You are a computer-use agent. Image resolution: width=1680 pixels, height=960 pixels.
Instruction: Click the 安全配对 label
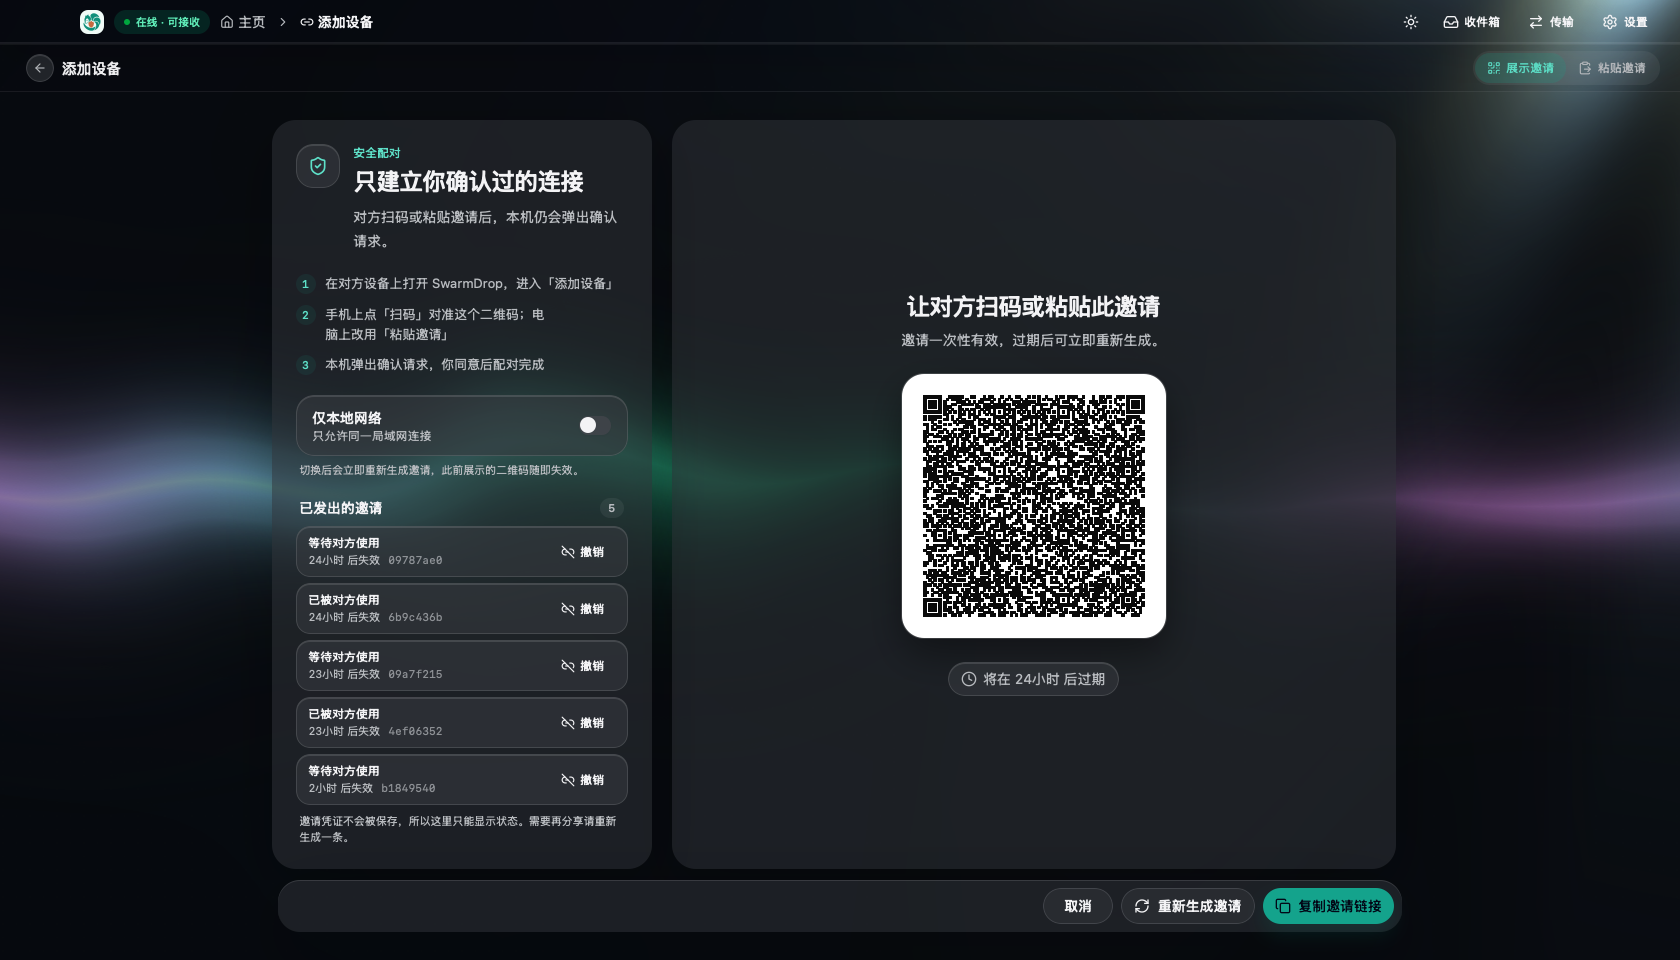tap(377, 153)
